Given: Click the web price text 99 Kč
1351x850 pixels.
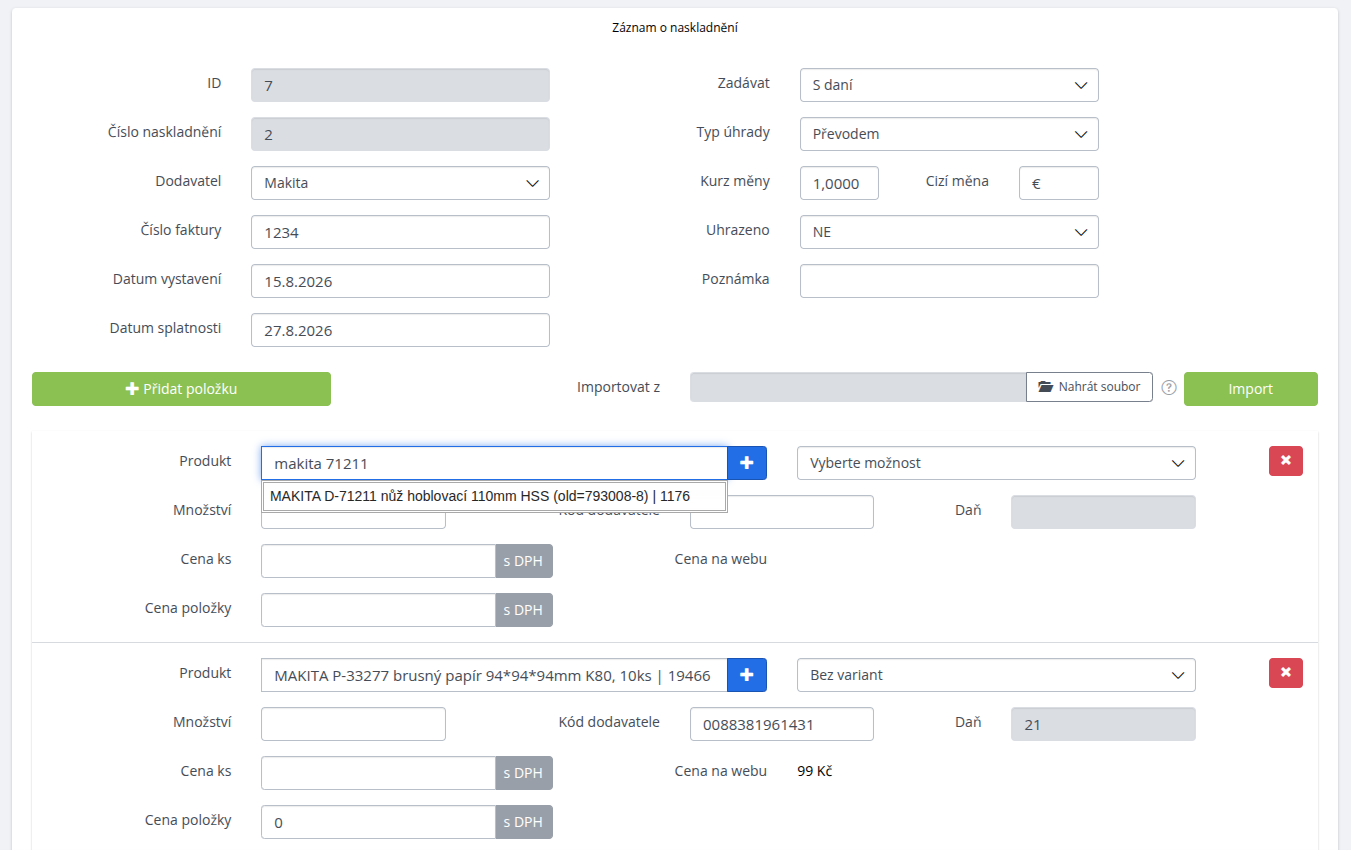Looking at the screenshot, I should pyautogui.click(x=815, y=771).
